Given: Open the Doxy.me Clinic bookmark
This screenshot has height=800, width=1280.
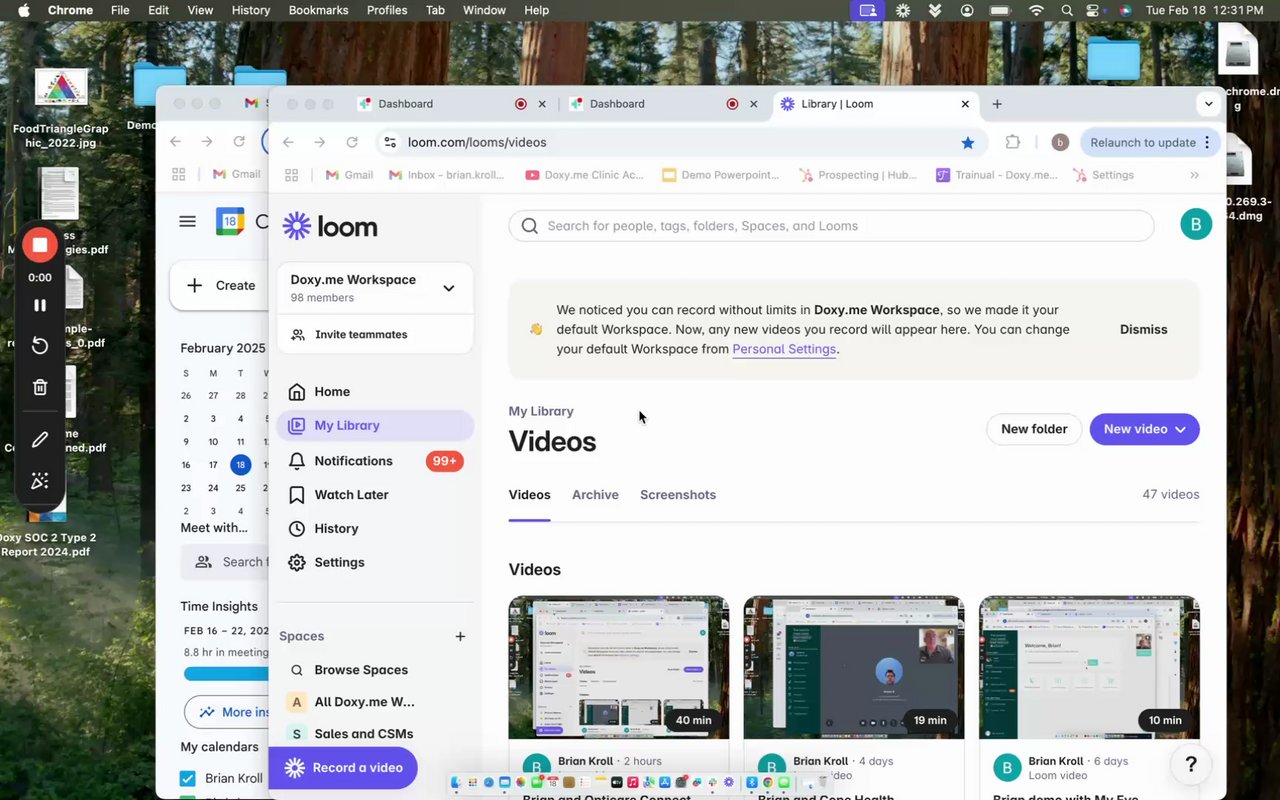Looking at the screenshot, I should [x=585, y=175].
